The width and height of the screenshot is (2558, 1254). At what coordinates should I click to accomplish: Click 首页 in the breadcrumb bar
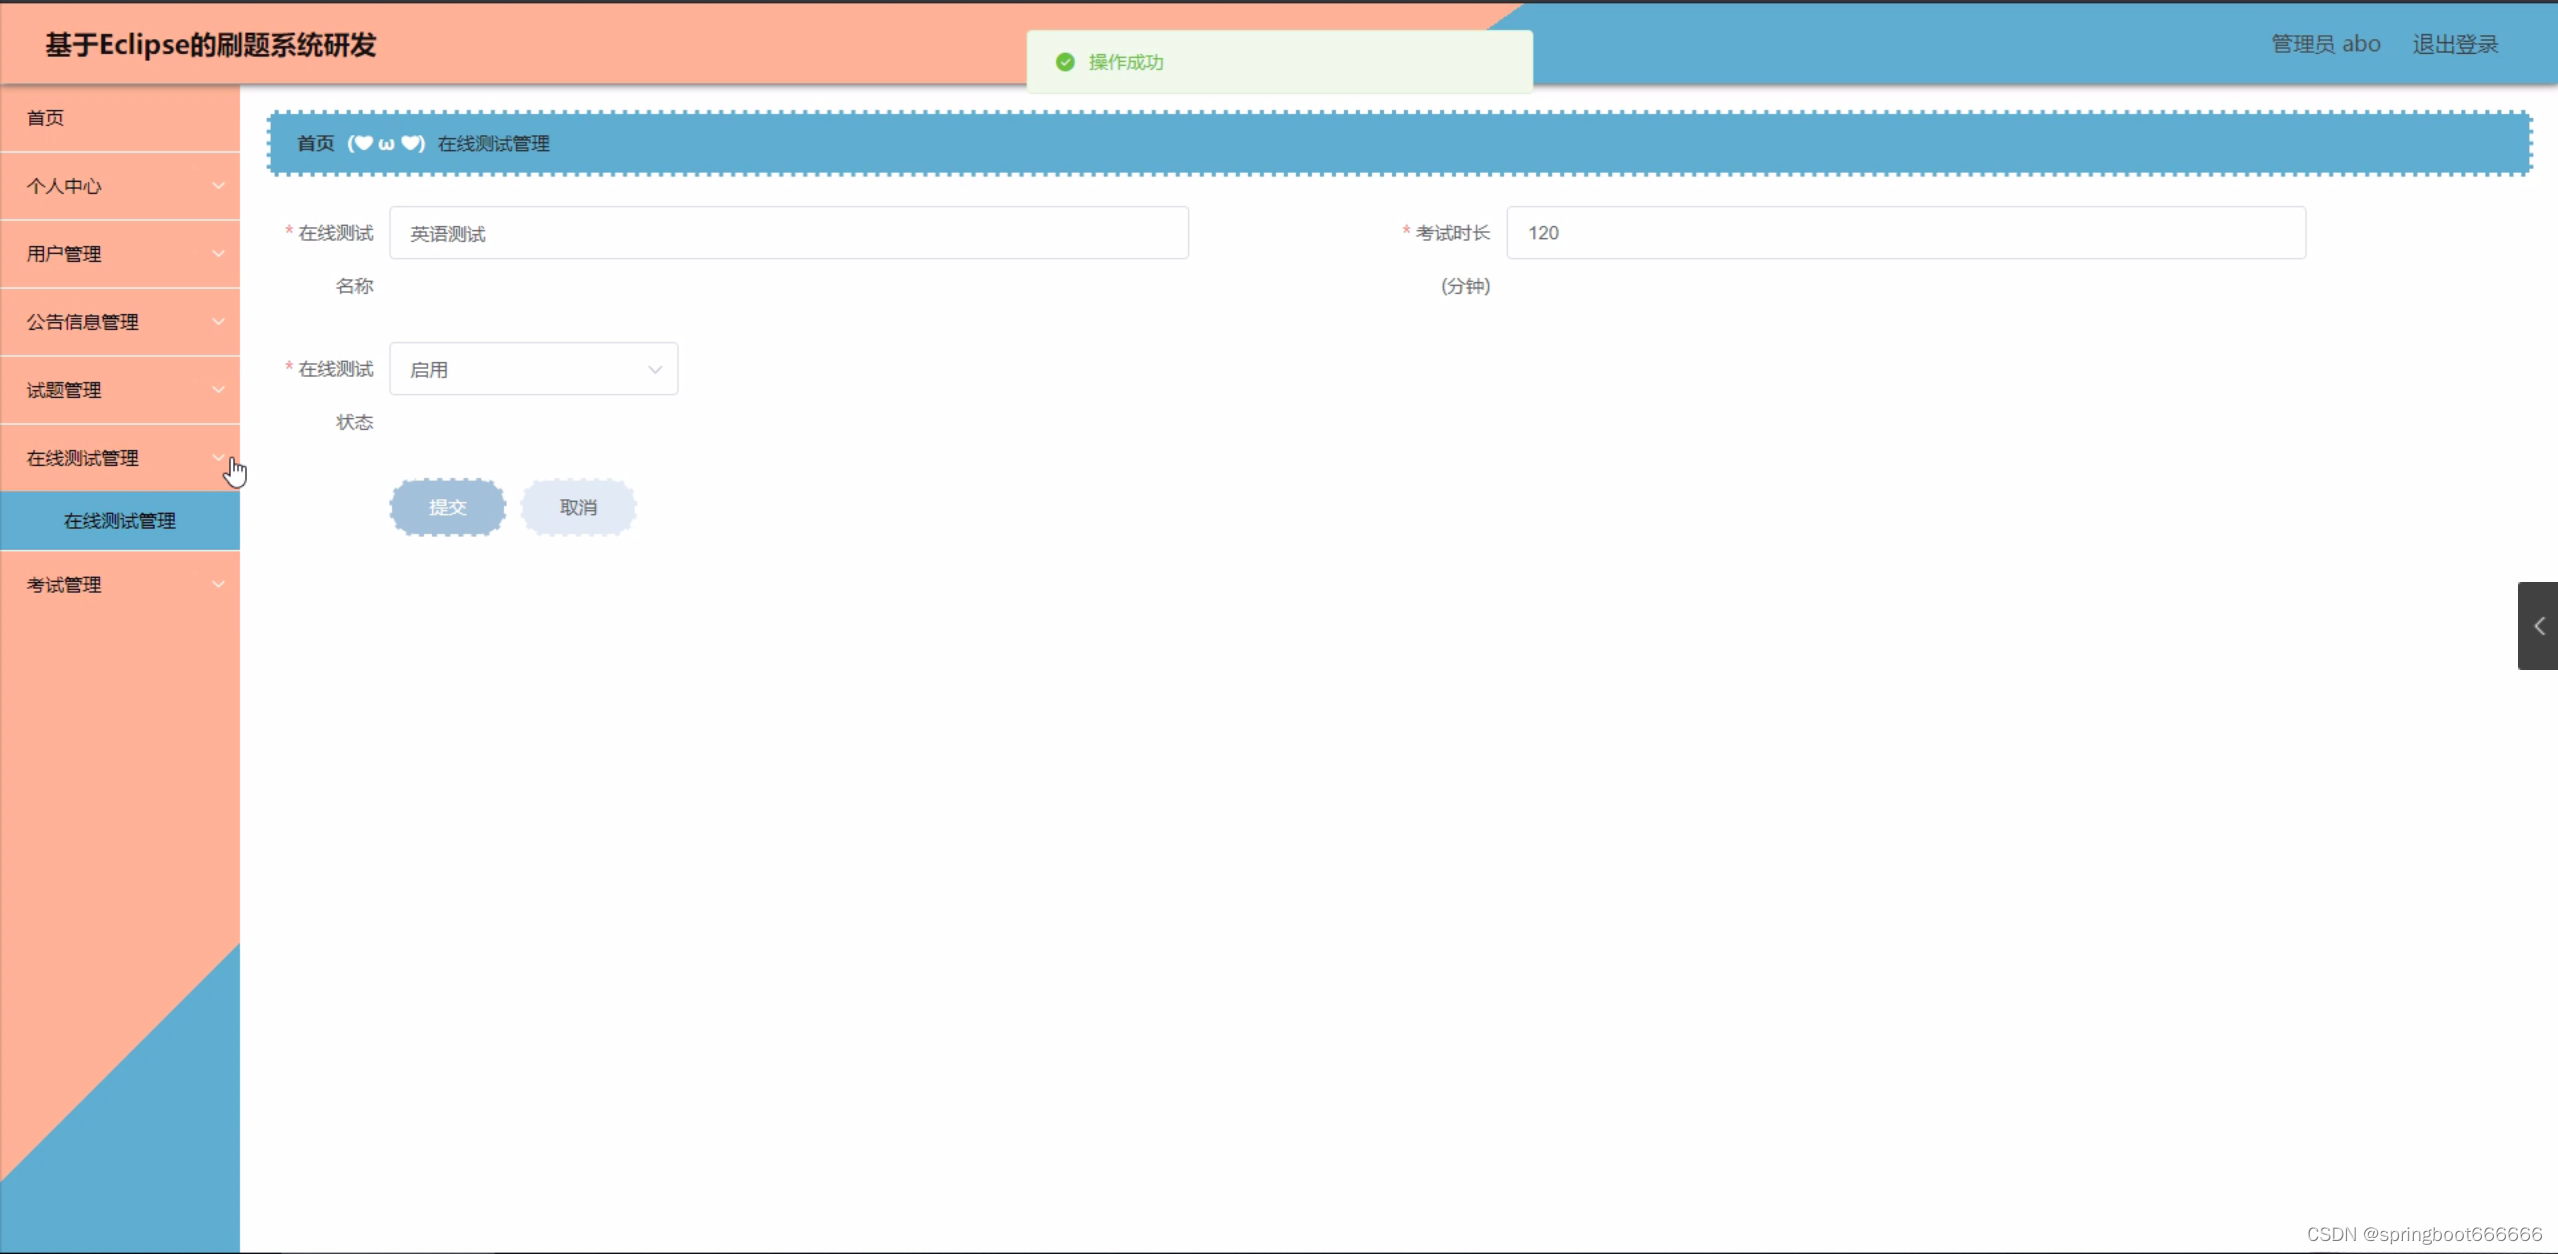point(315,144)
